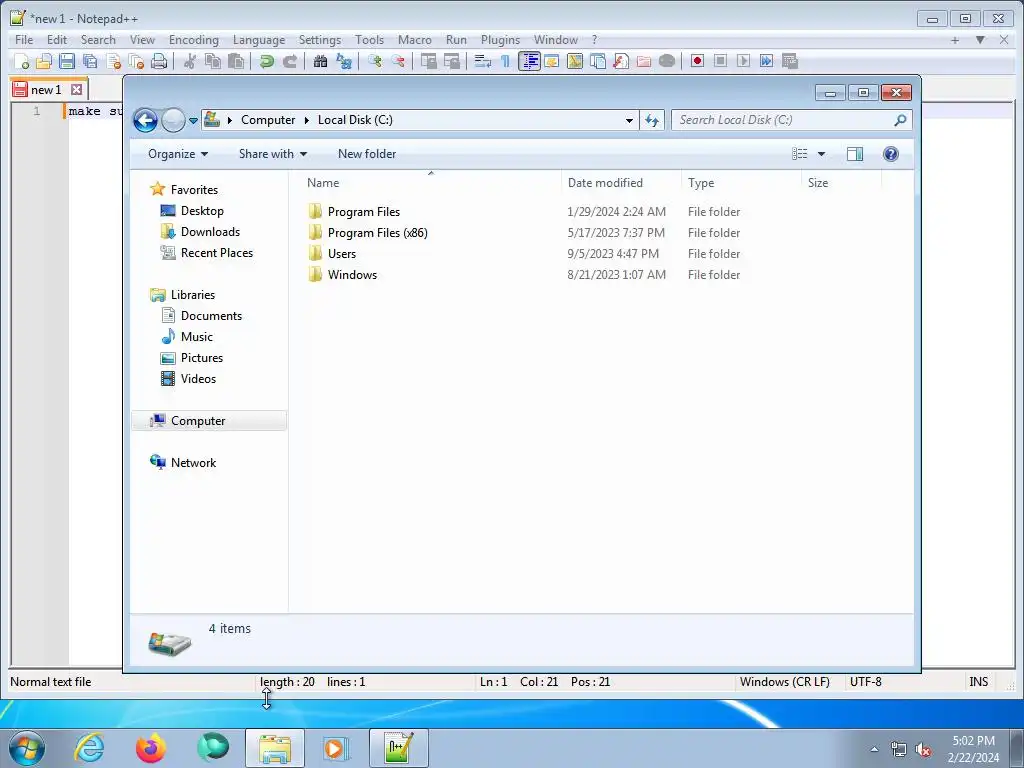Open the Search menu in Notepad++
1024x768 pixels.
click(x=98, y=40)
